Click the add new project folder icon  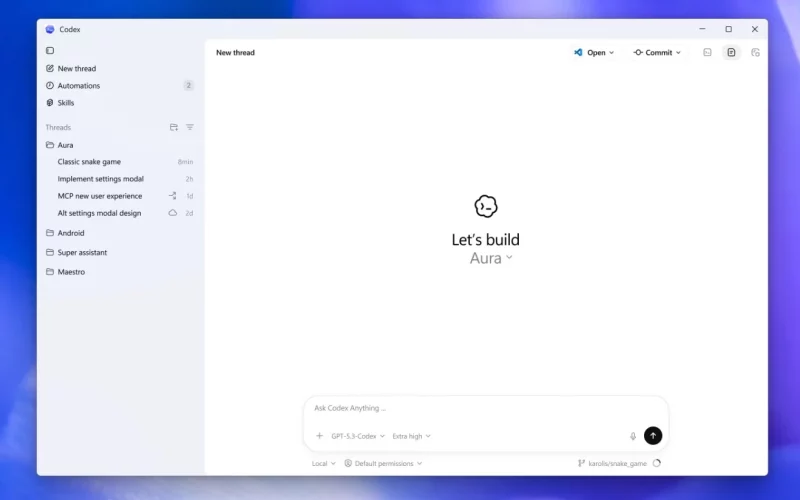tap(173, 127)
